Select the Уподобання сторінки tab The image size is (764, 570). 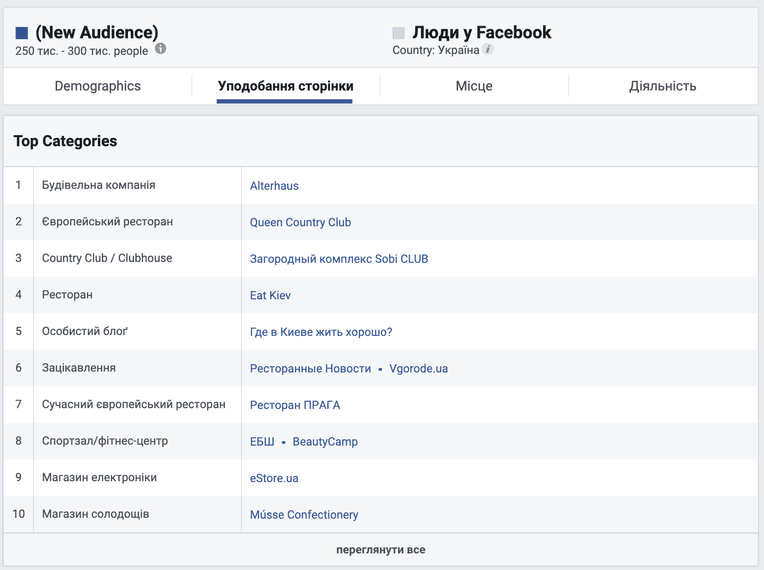[x=286, y=86]
